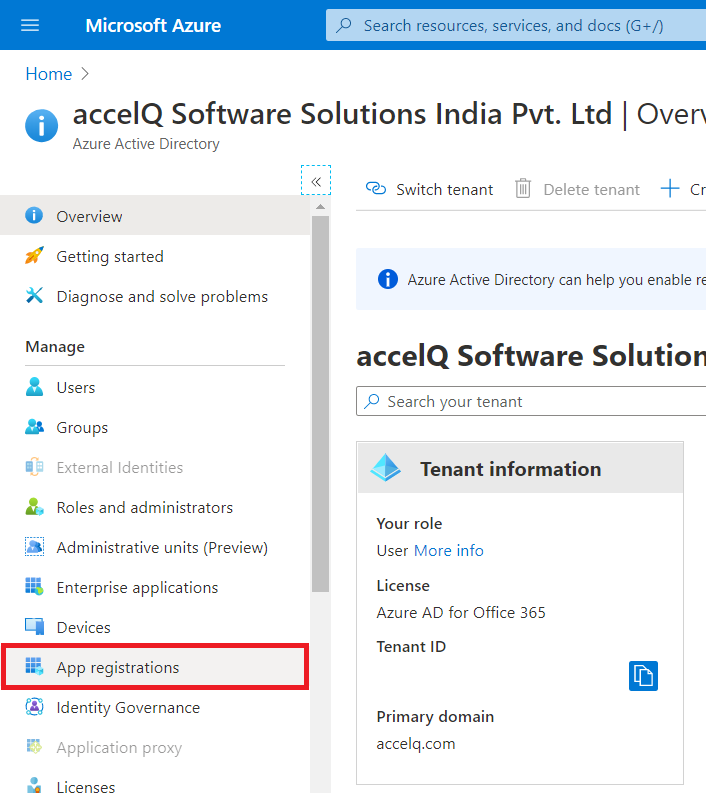The width and height of the screenshot is (706, 793).
Task: Click the Microsoft Azure logo text
Action: 153,25
